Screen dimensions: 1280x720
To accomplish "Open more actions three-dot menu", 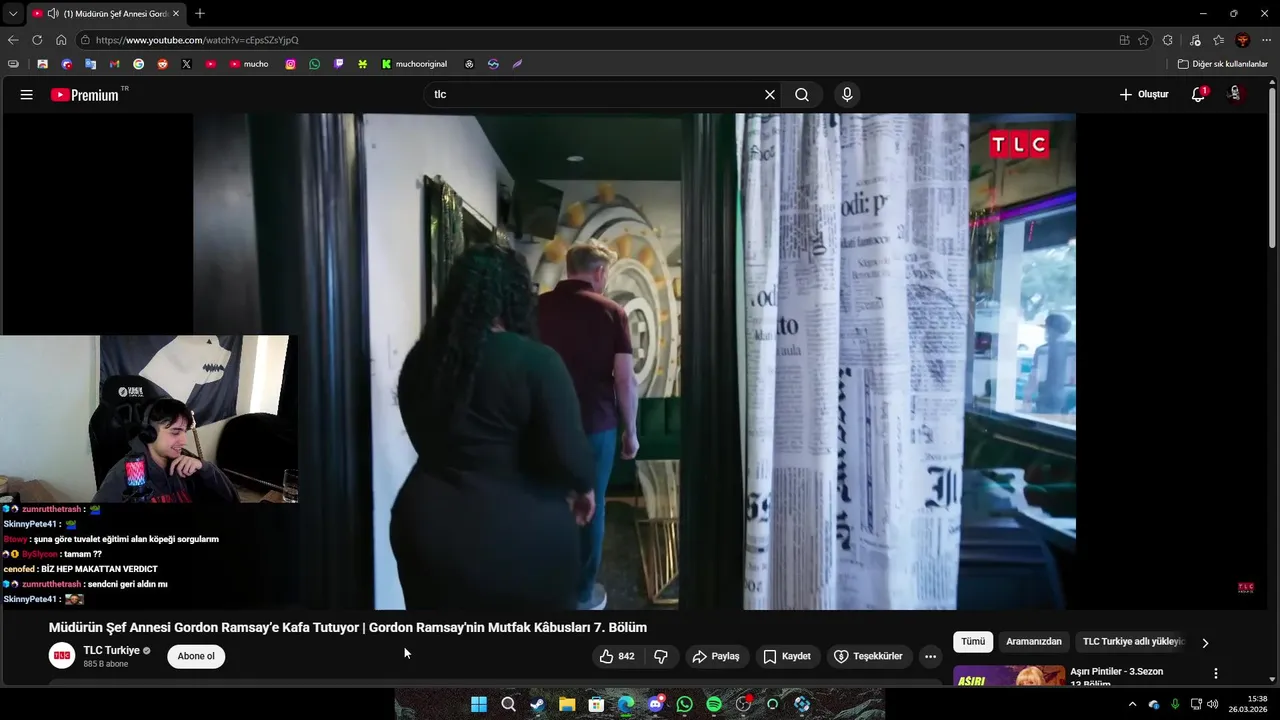I will [x=930, y=657].
